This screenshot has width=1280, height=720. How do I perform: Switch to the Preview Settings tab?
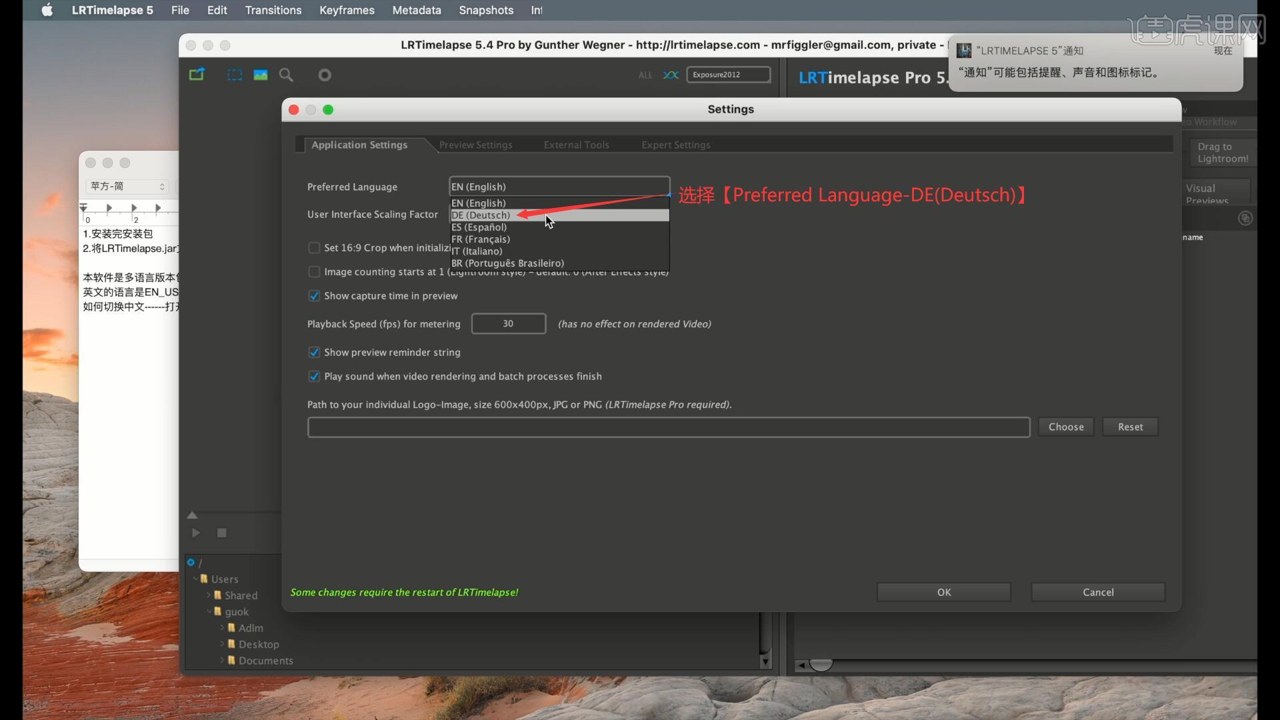coord(475,145)
